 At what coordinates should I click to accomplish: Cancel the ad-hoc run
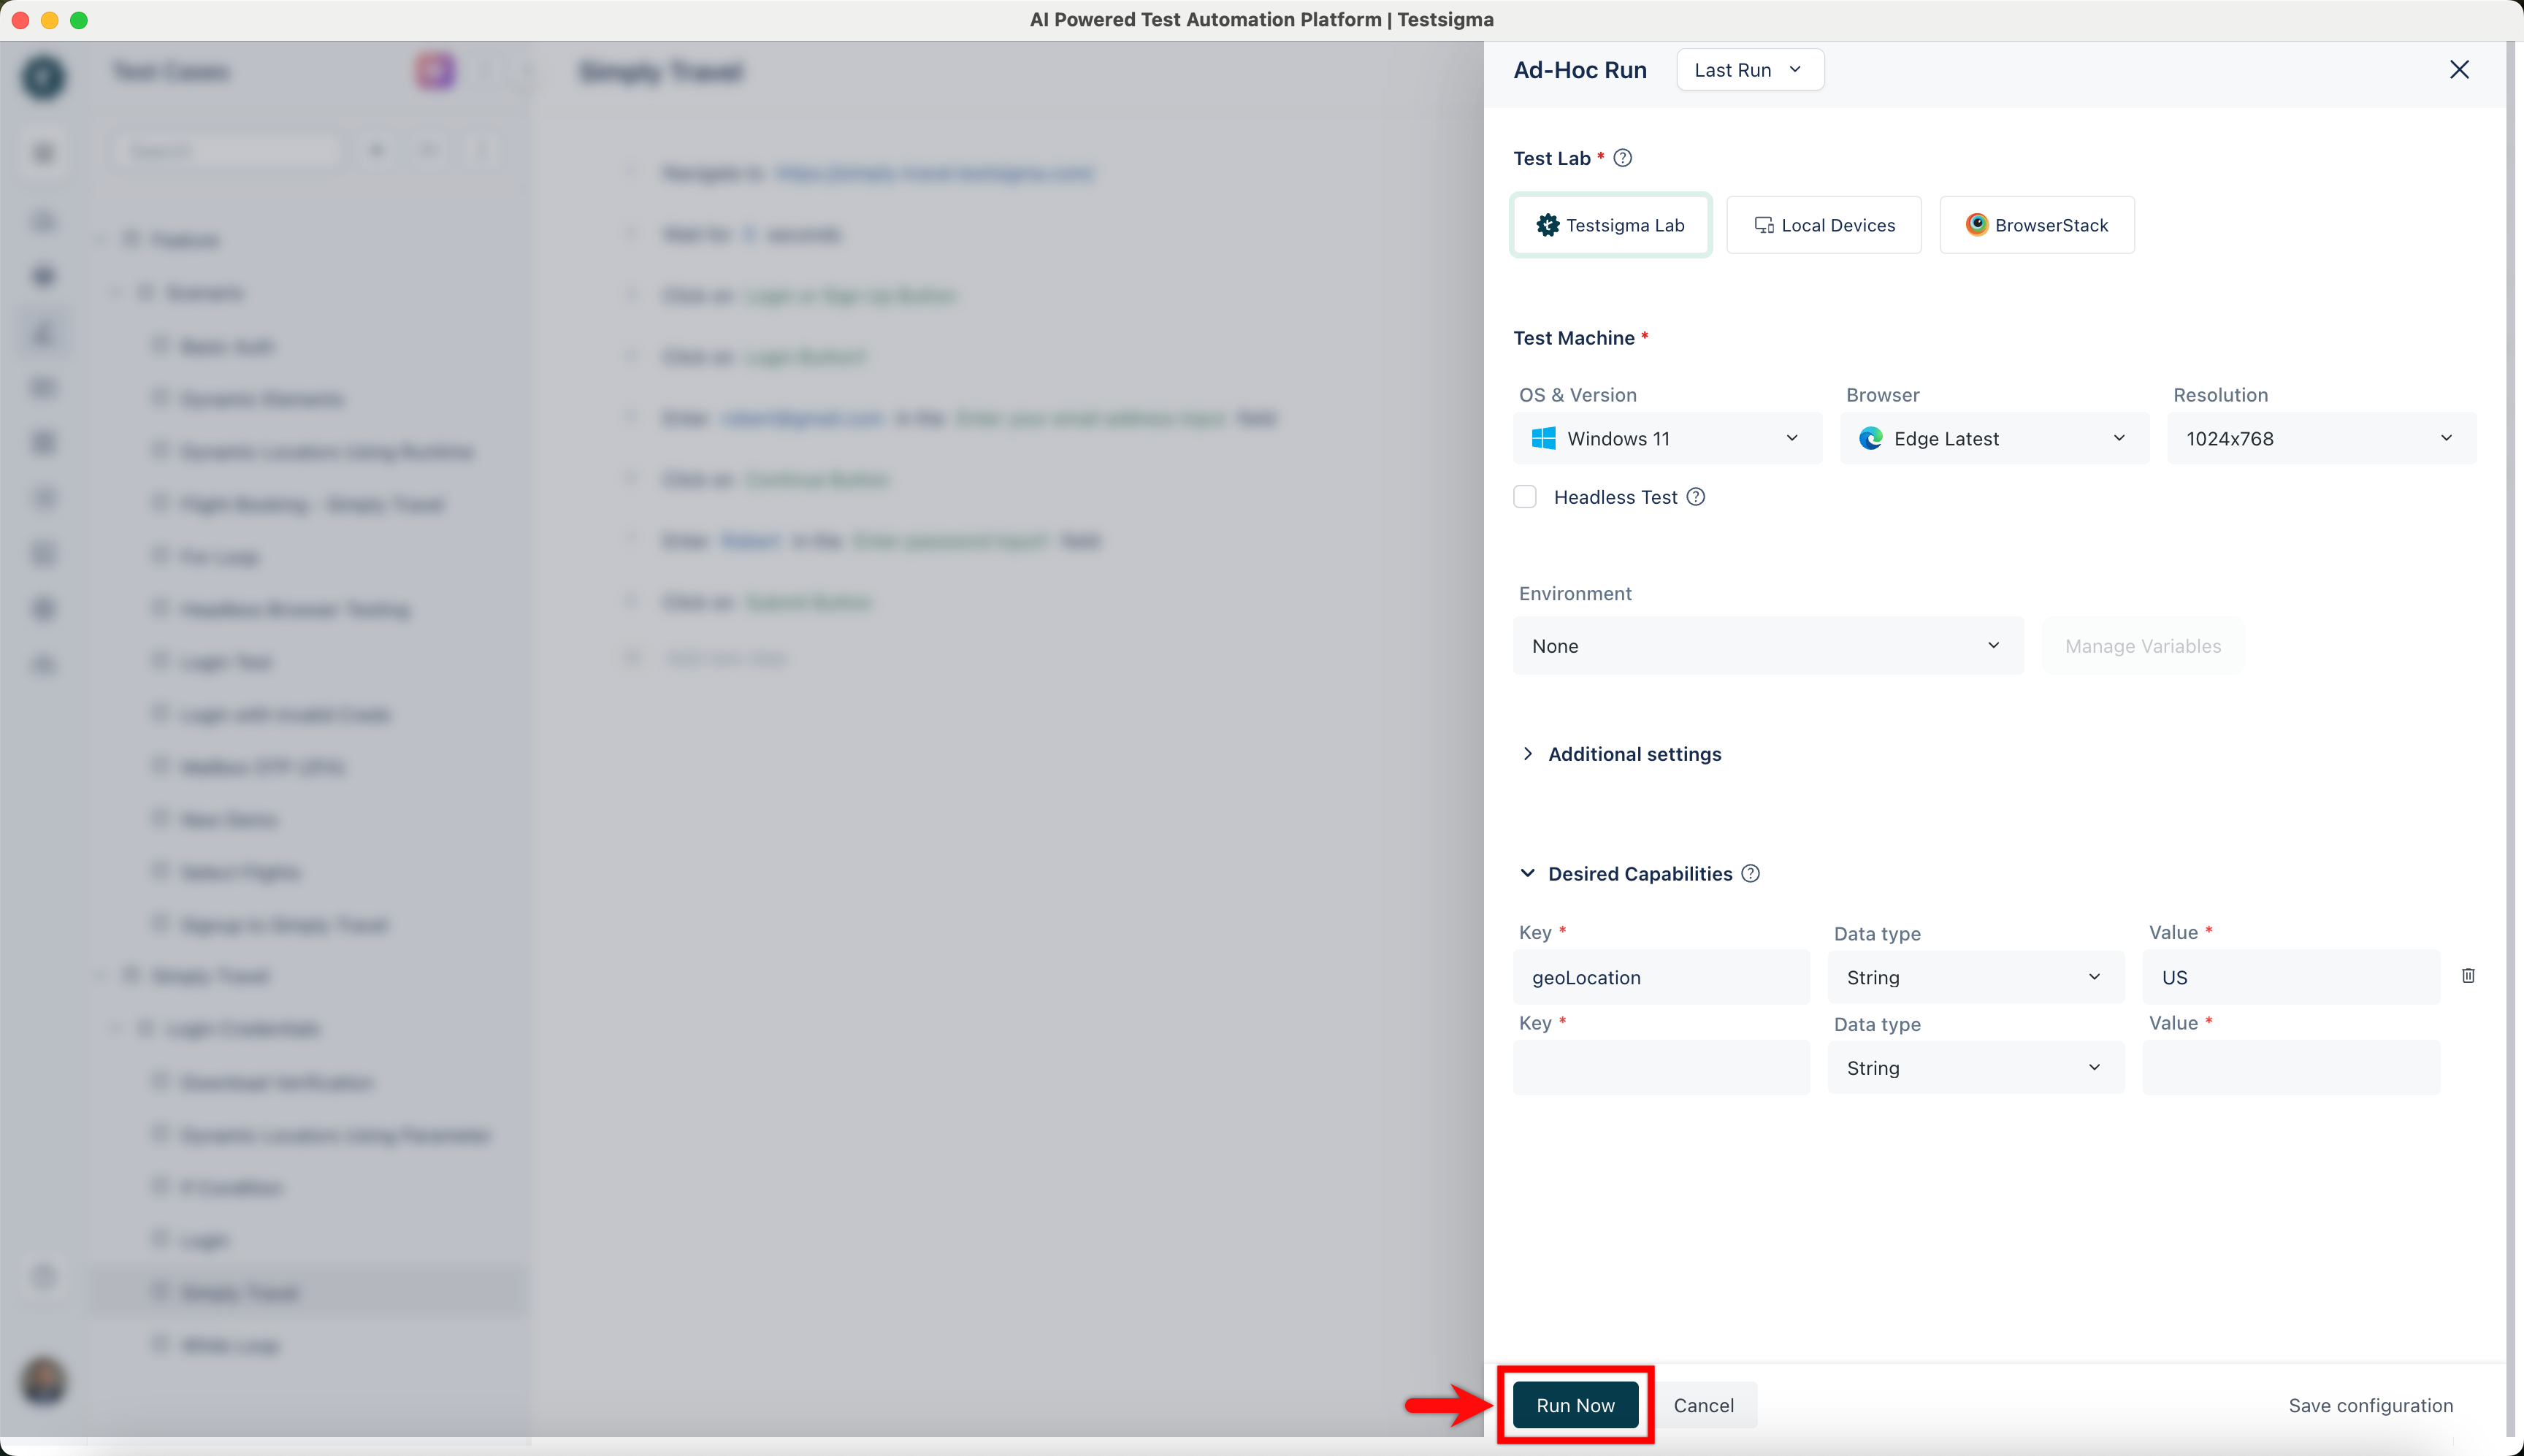tap(1704, 1405)
